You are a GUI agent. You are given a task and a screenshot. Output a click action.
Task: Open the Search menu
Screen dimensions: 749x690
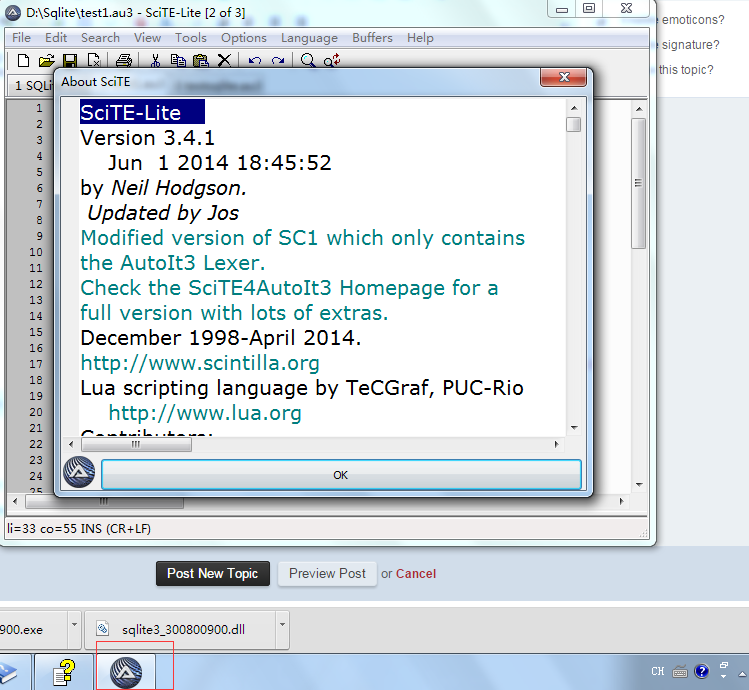(100, 38)
